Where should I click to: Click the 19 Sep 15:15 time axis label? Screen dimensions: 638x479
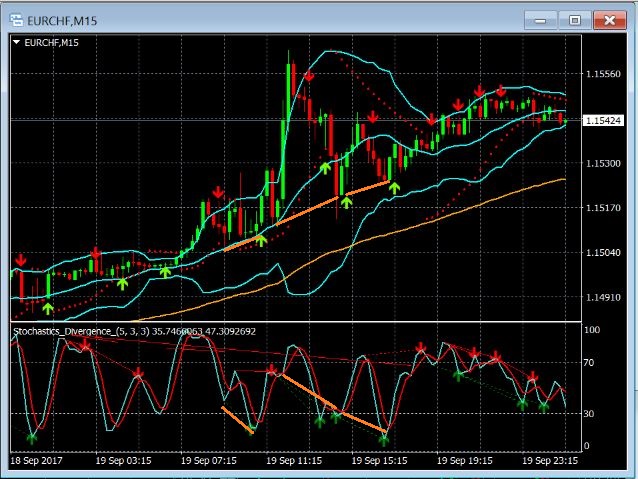coord(379,460)
